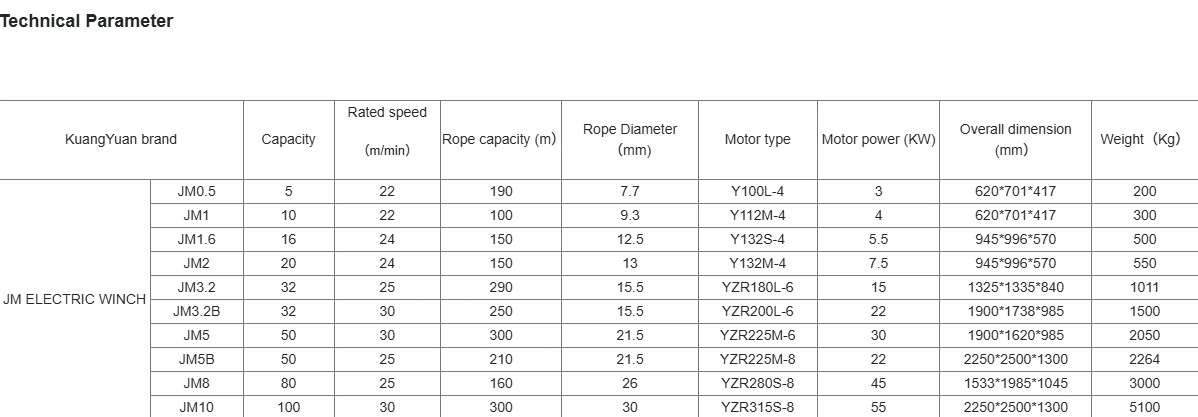Select the Motor power (KW) header
1198x417 pixels.
coord(878,140)
